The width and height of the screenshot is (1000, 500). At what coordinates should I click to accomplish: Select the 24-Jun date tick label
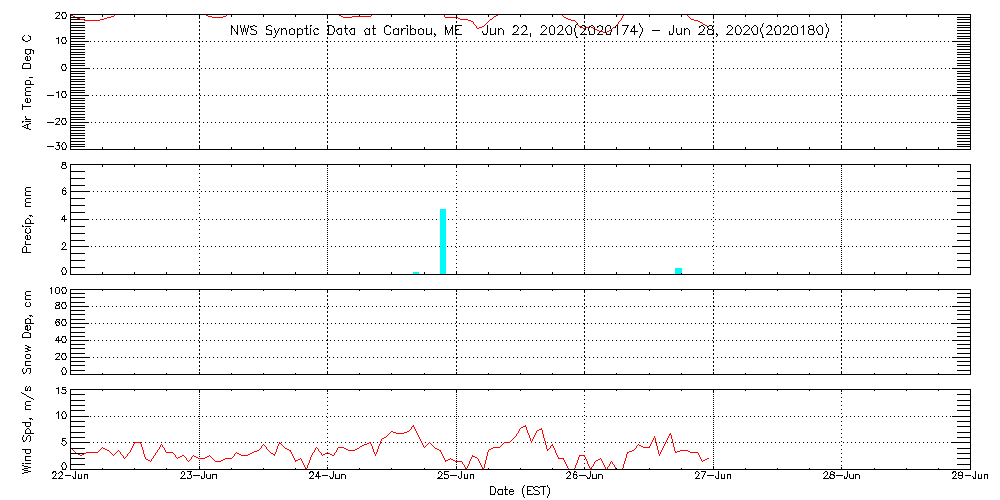pos(328,477)
